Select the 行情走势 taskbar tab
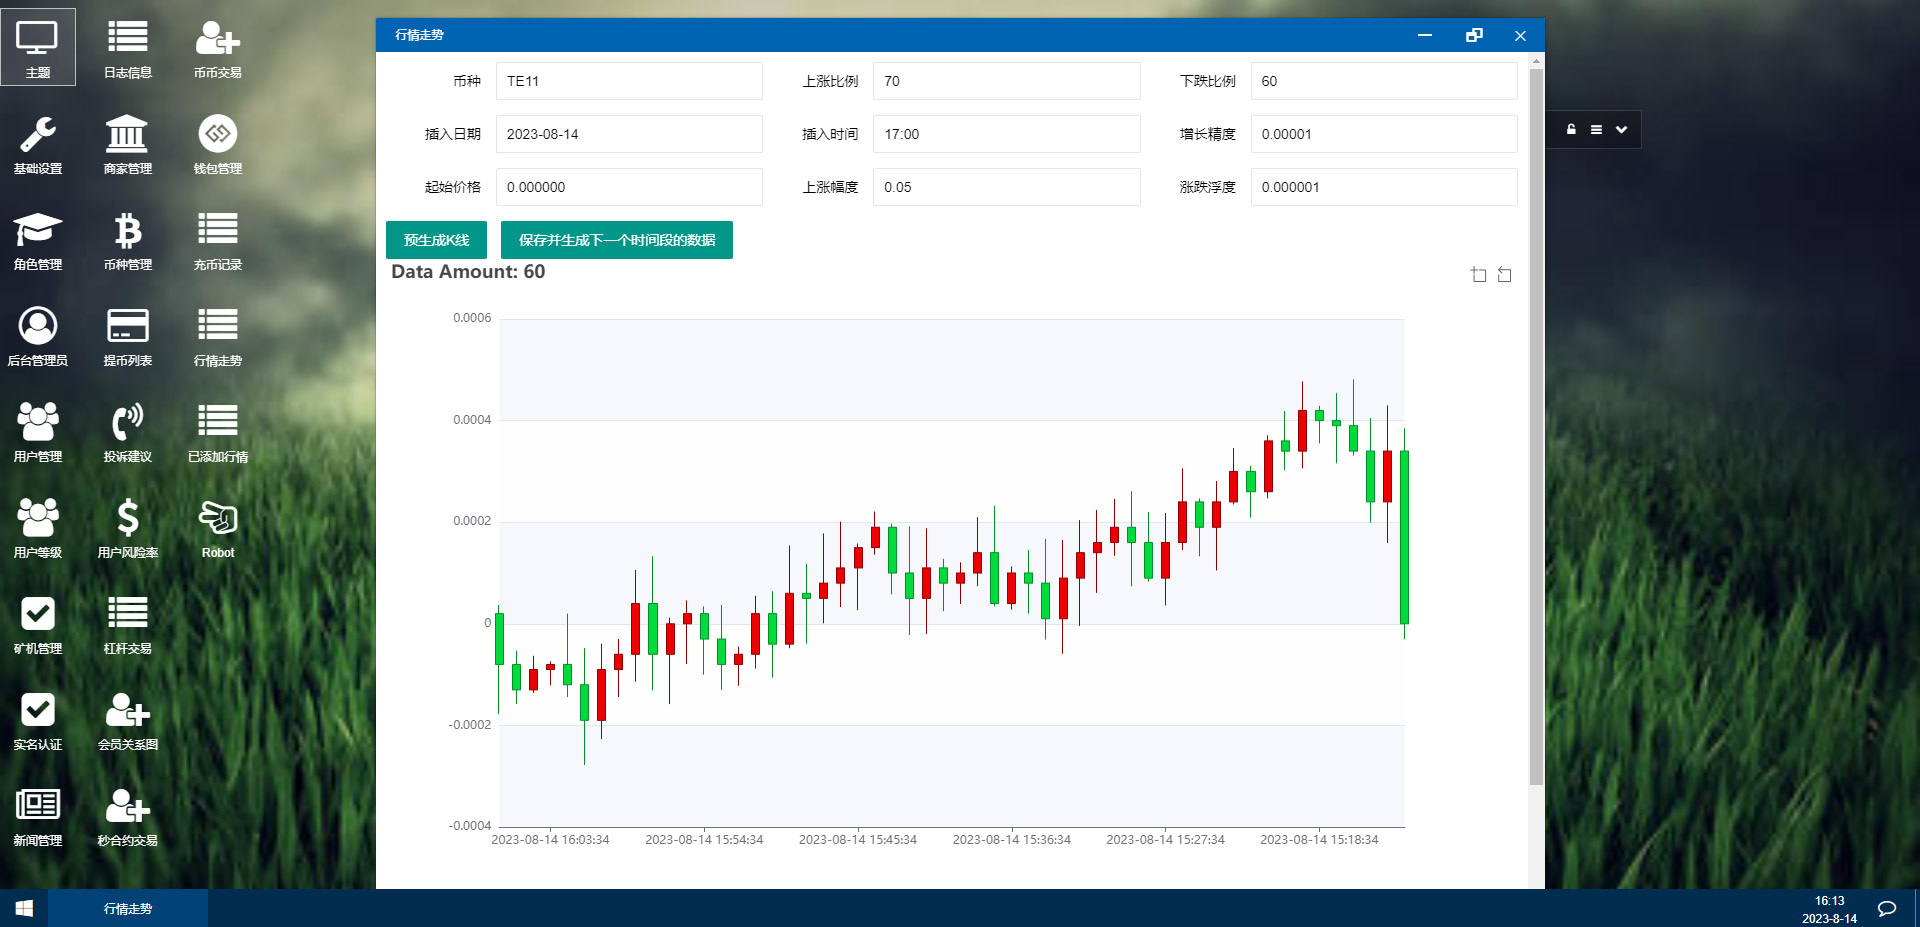The width and height of the screenshot is (1920, 927). (x=128, y=909)
